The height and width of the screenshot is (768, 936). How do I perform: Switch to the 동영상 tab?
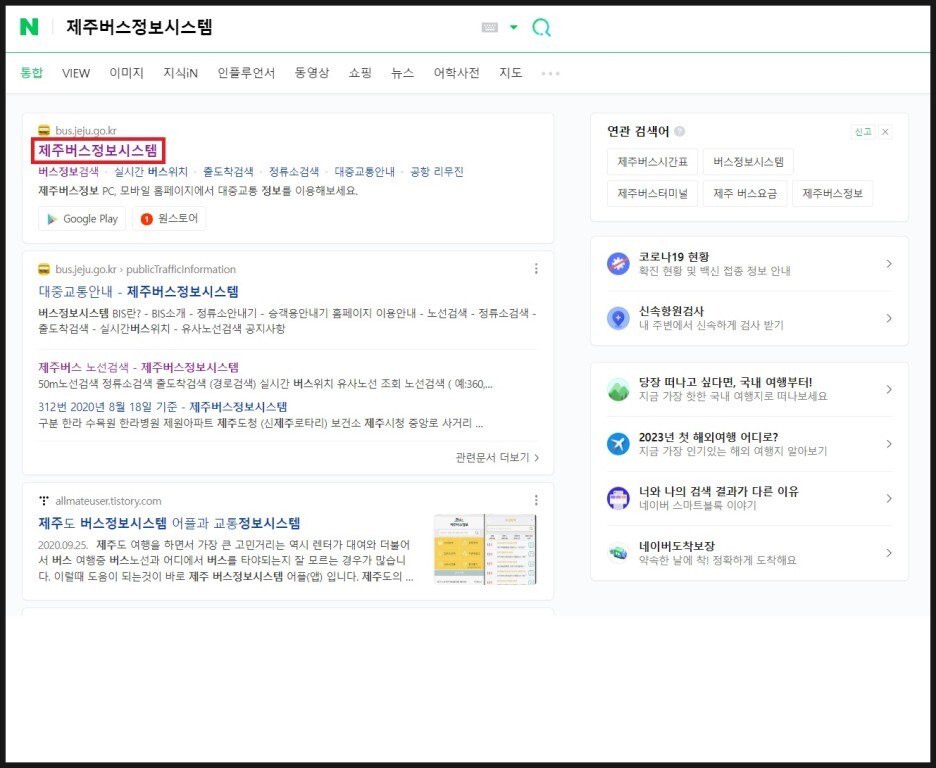coord(312,73)
